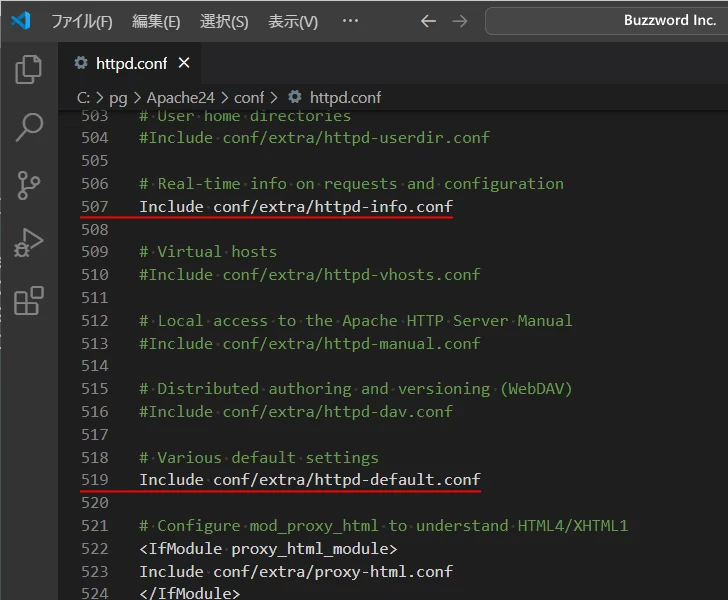Screen dimensions: 728x600
Task: Open the 表示(V) menu
Action: (293, 21)
